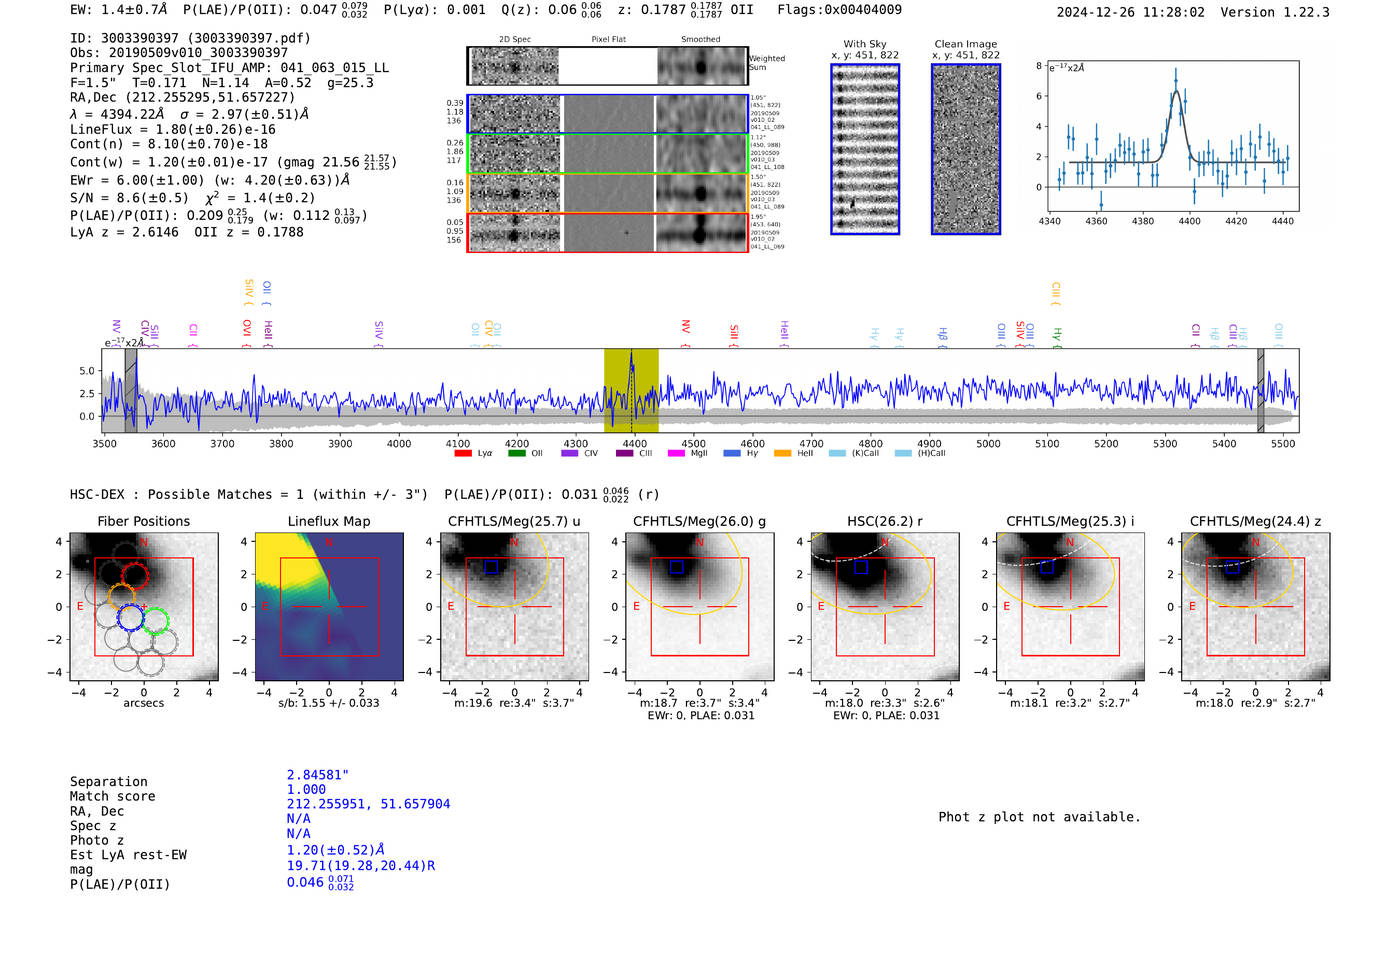The width and height of the screenshot is (1400, 953).
Task: Click the Pixel Flat column header
Action: pos(608,39)
